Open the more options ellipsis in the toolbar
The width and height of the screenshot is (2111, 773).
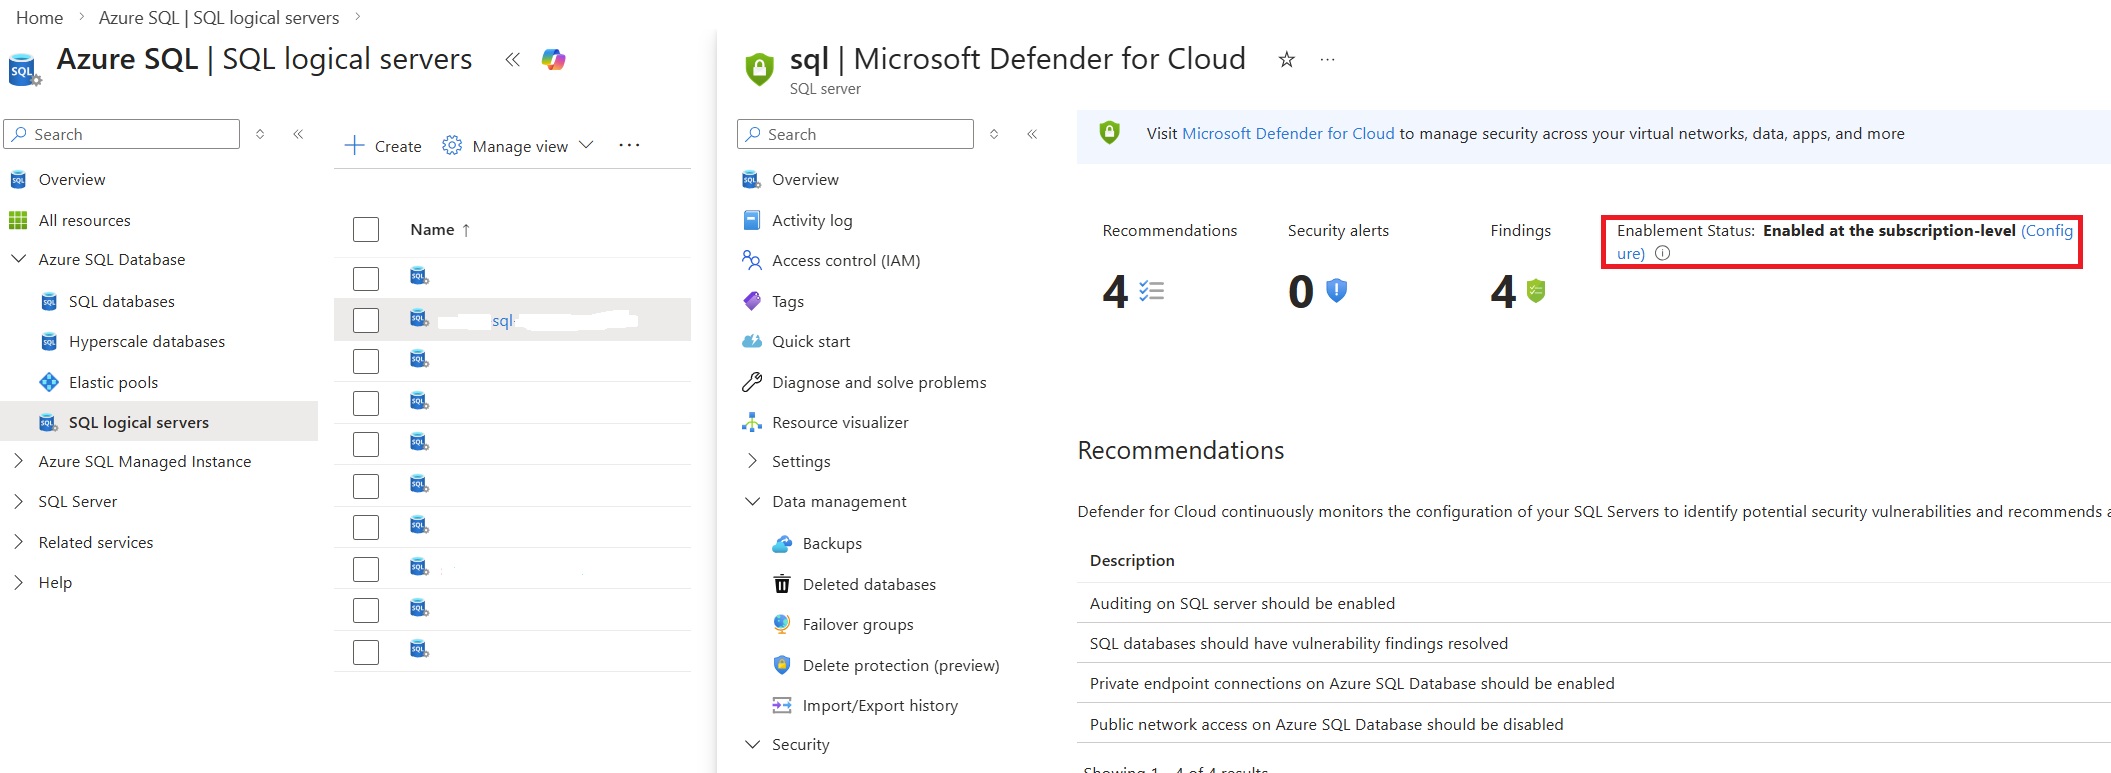pyautogui.click(x=629, y=146)
